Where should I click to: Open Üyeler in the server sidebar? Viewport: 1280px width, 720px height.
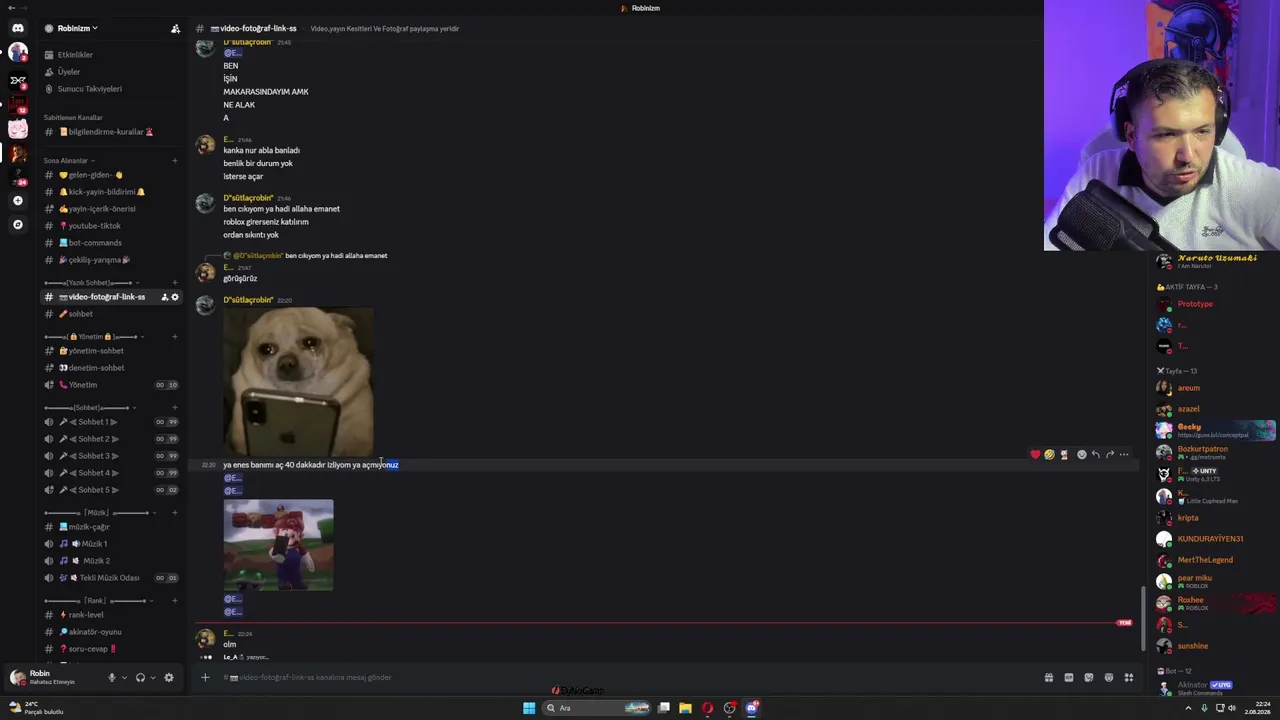(69, 72)
